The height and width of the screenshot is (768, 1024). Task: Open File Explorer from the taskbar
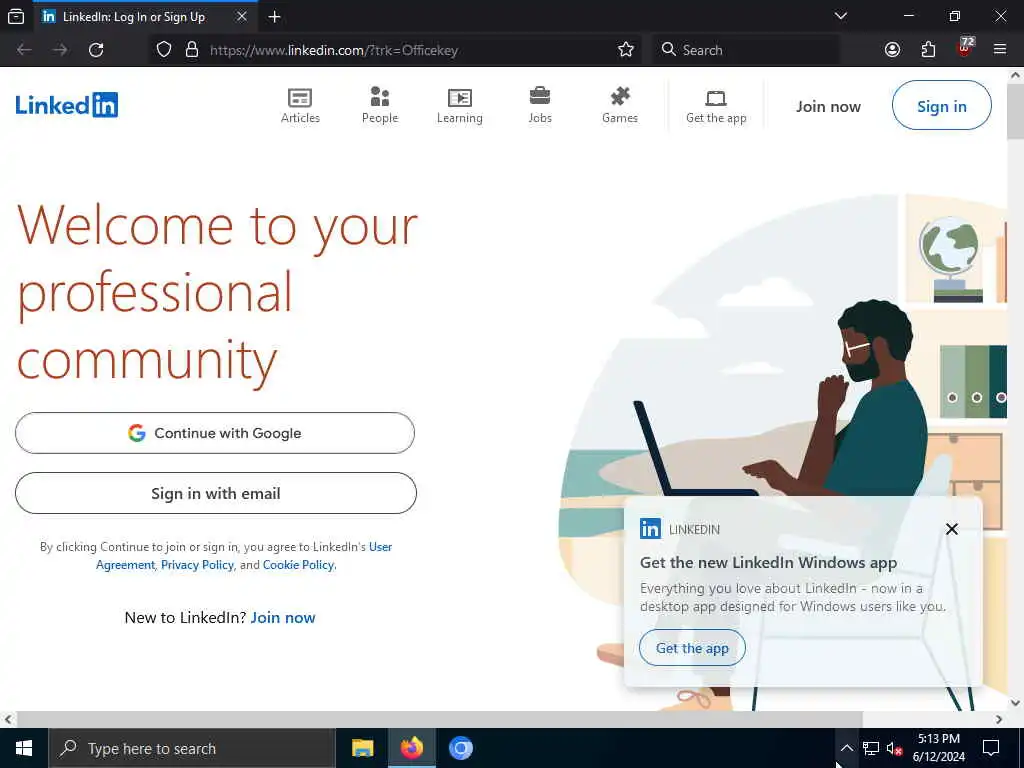pyautogui.click(x=362, y=748)
